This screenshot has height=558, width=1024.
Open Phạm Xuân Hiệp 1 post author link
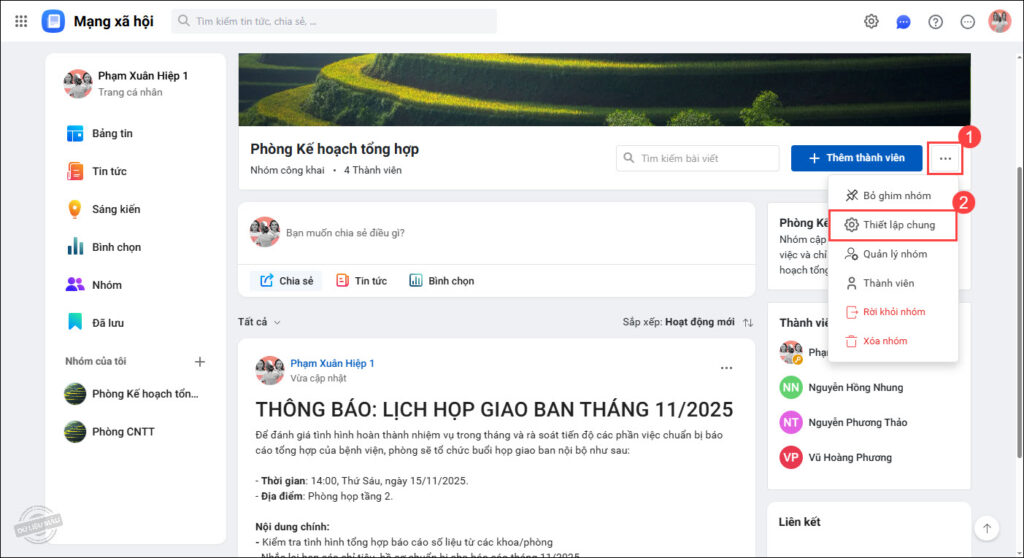(x=332, y=363)
